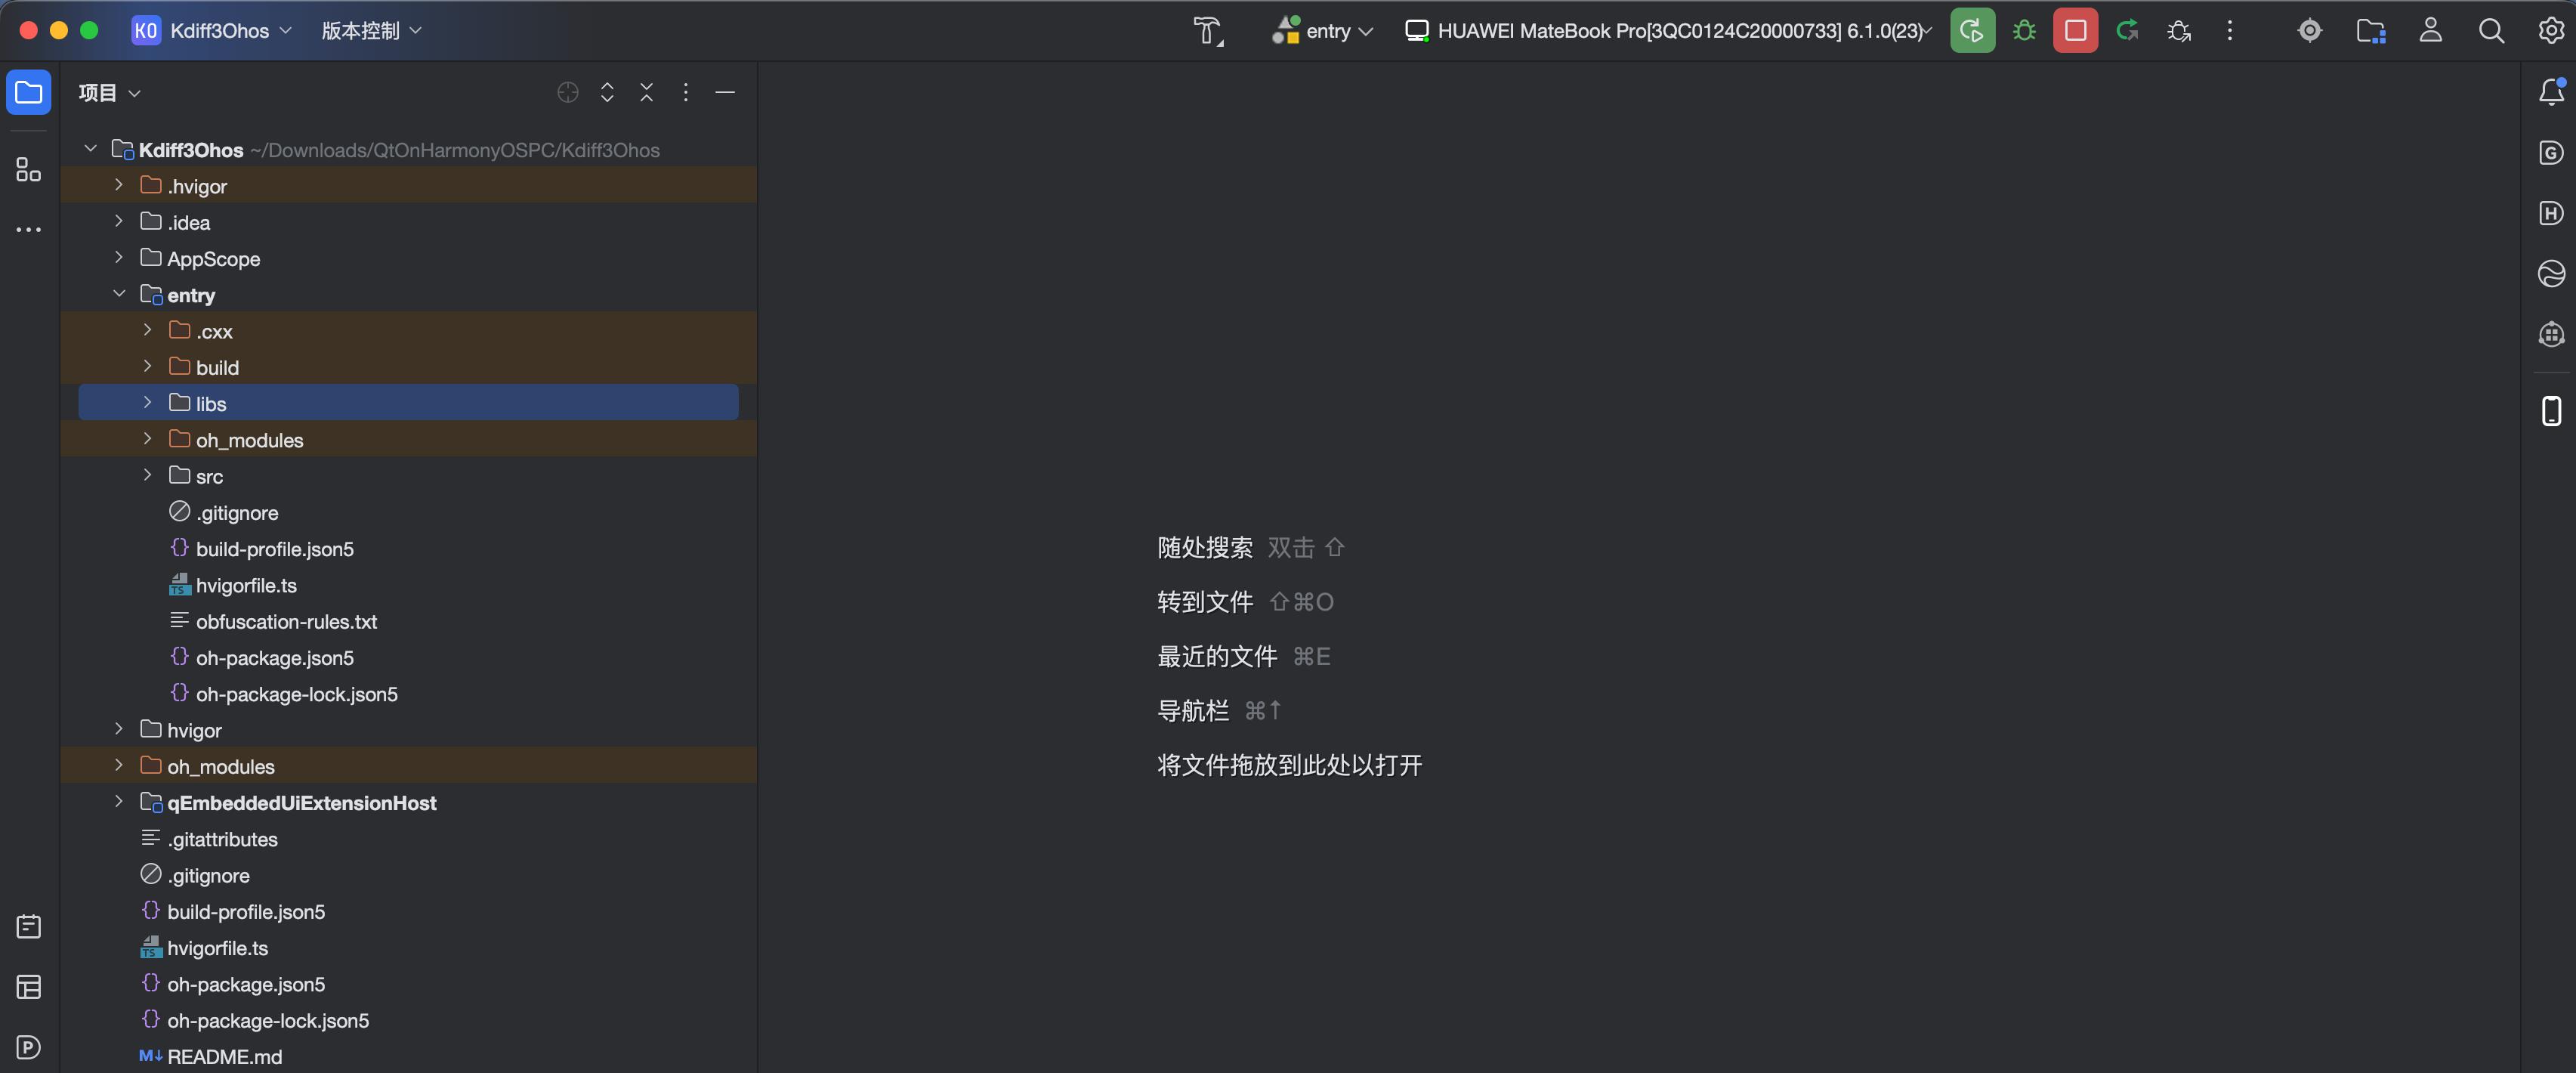Expand the .idea folder
2576x1073 pixels.
(118, 221)
